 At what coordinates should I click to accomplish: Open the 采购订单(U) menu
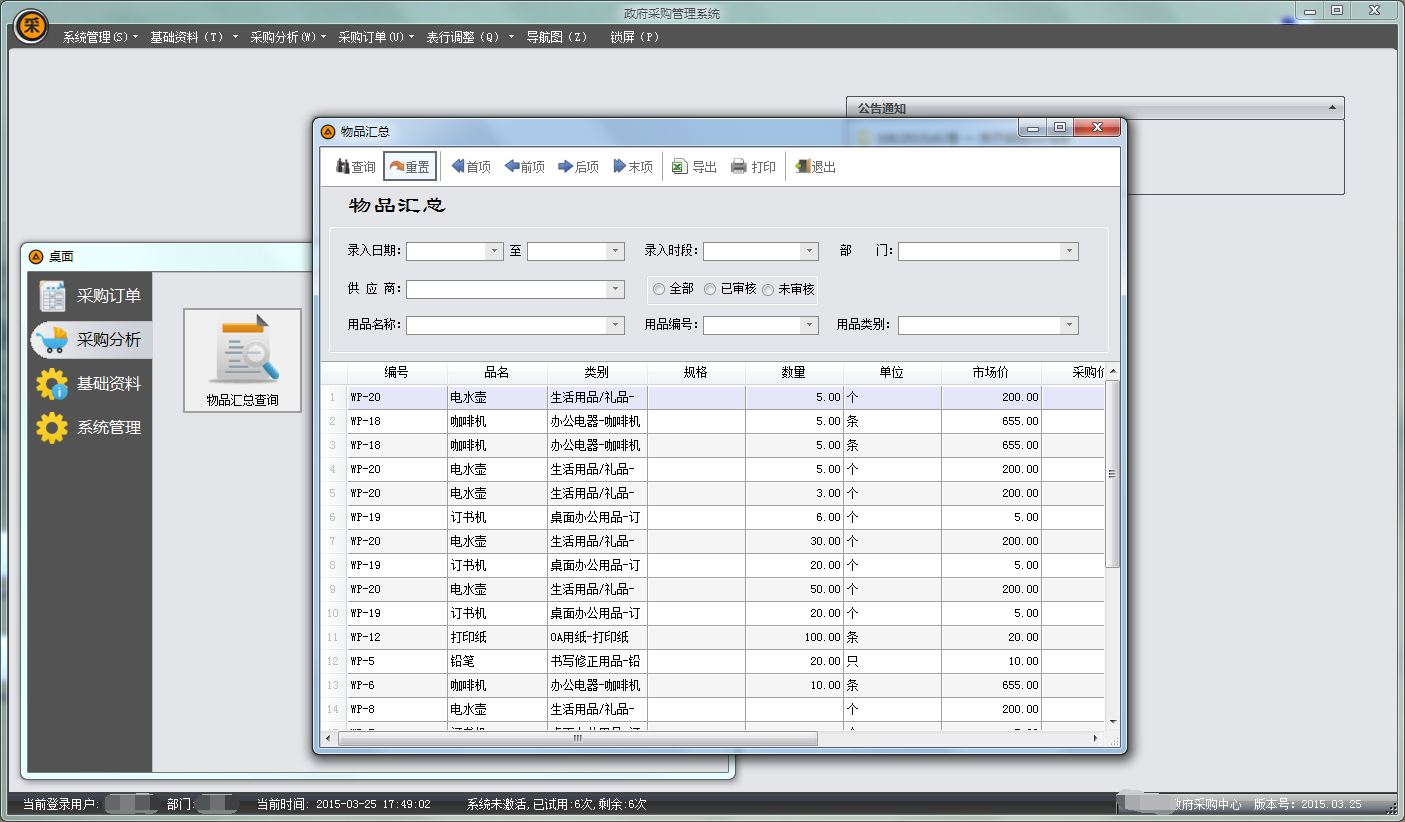(375, 37)
